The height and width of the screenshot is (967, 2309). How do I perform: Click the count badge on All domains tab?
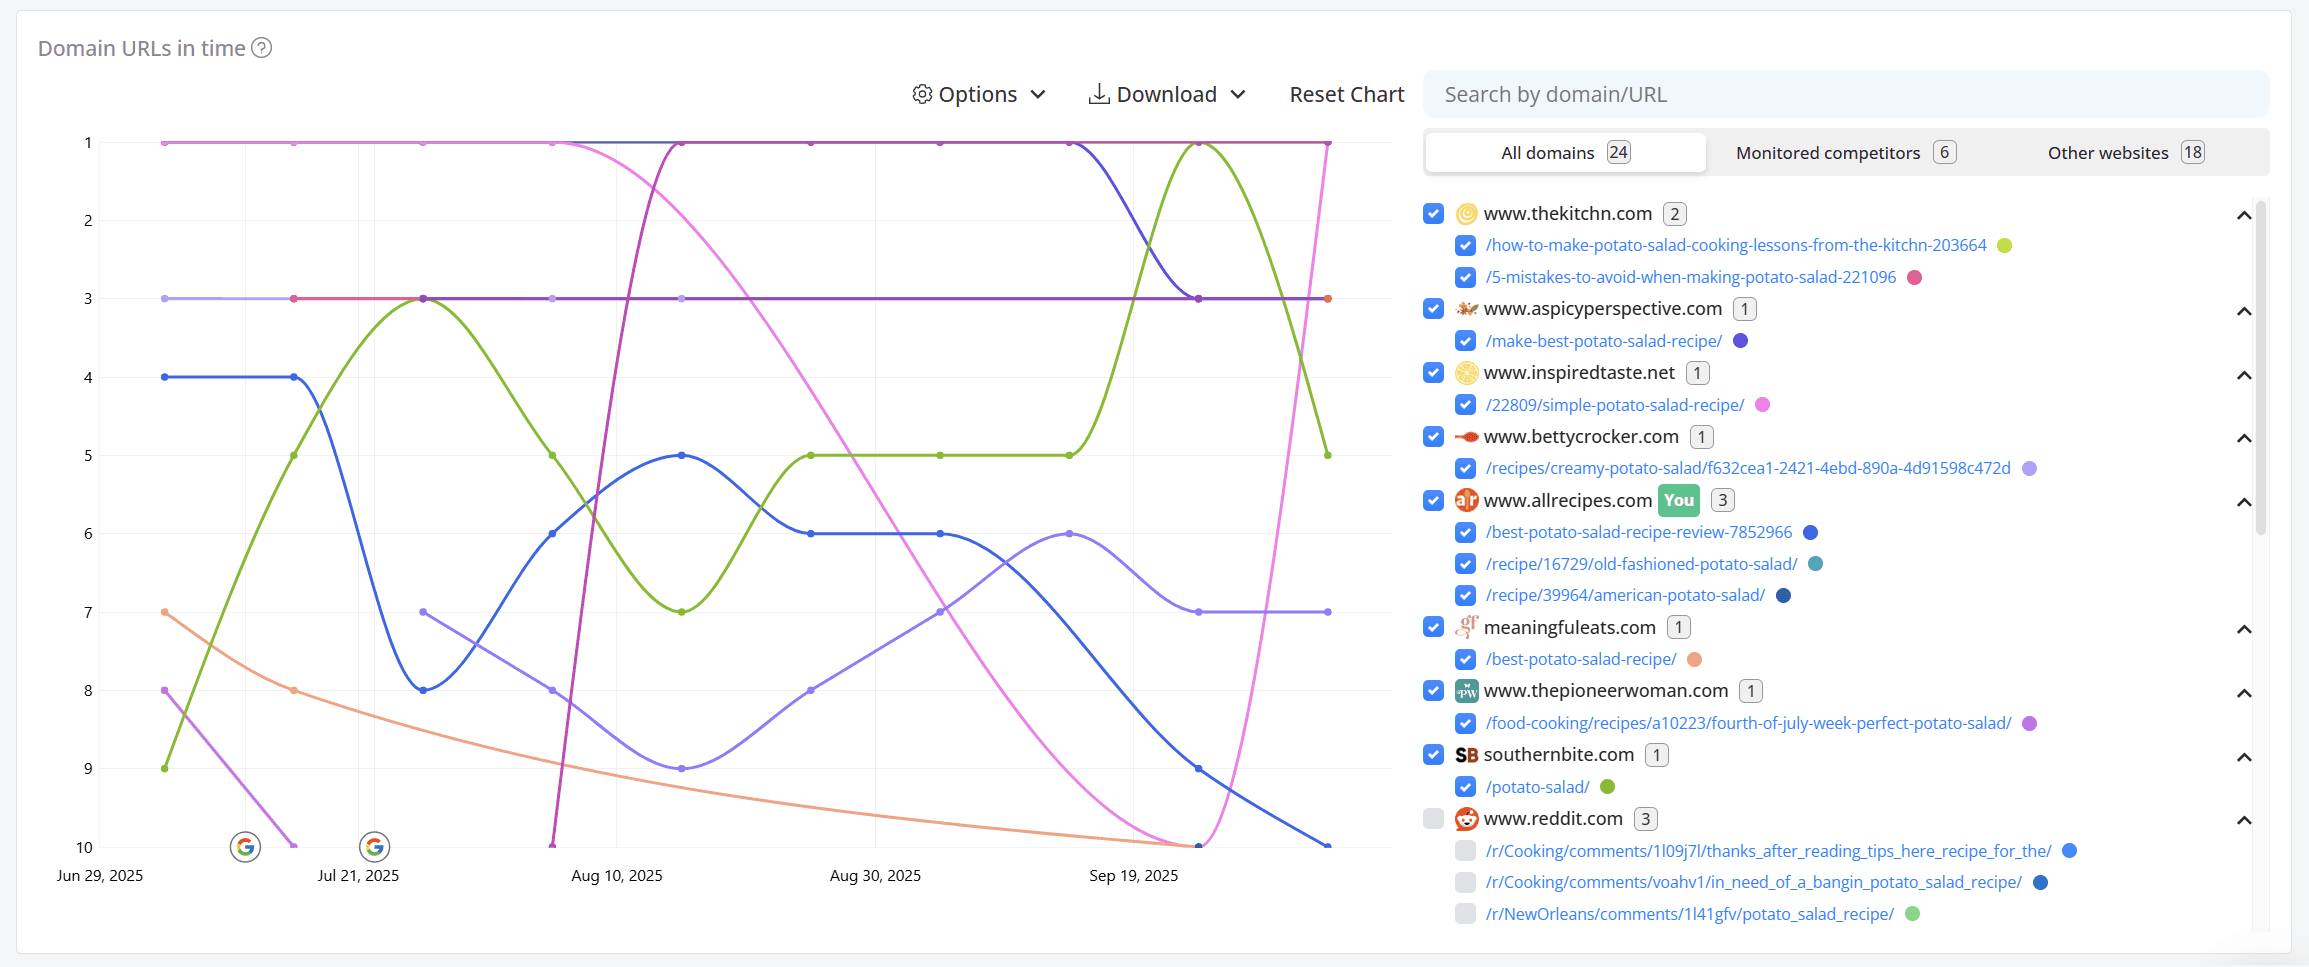1619,152
